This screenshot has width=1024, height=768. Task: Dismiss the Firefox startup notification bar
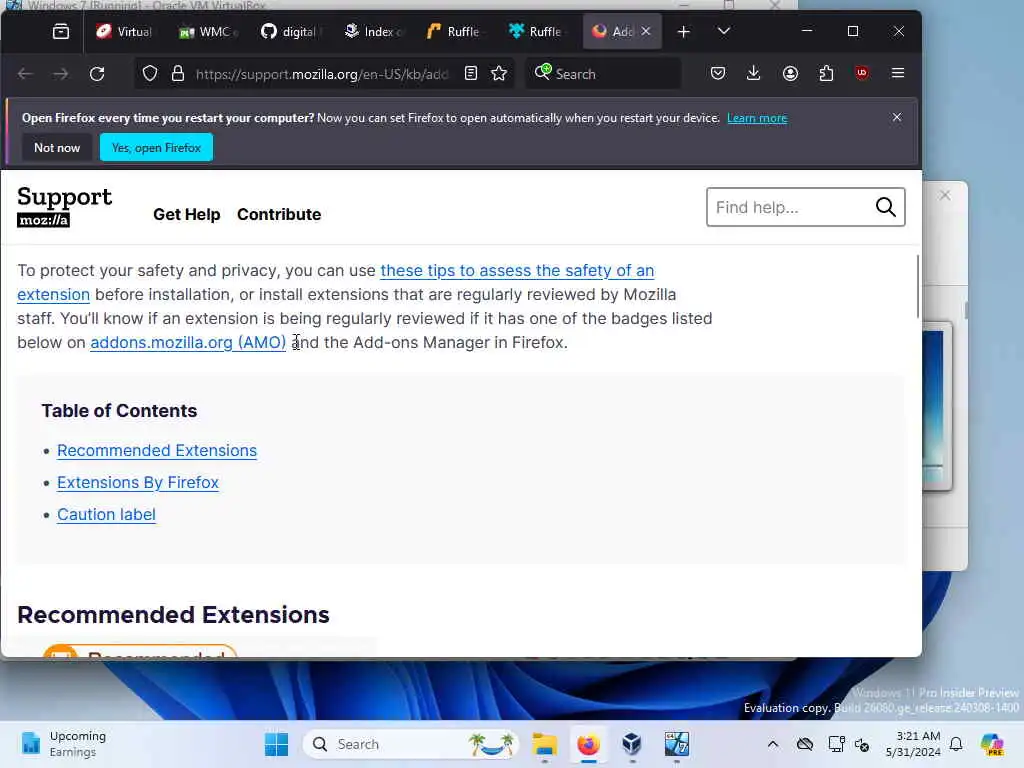[x=897, y=117]
